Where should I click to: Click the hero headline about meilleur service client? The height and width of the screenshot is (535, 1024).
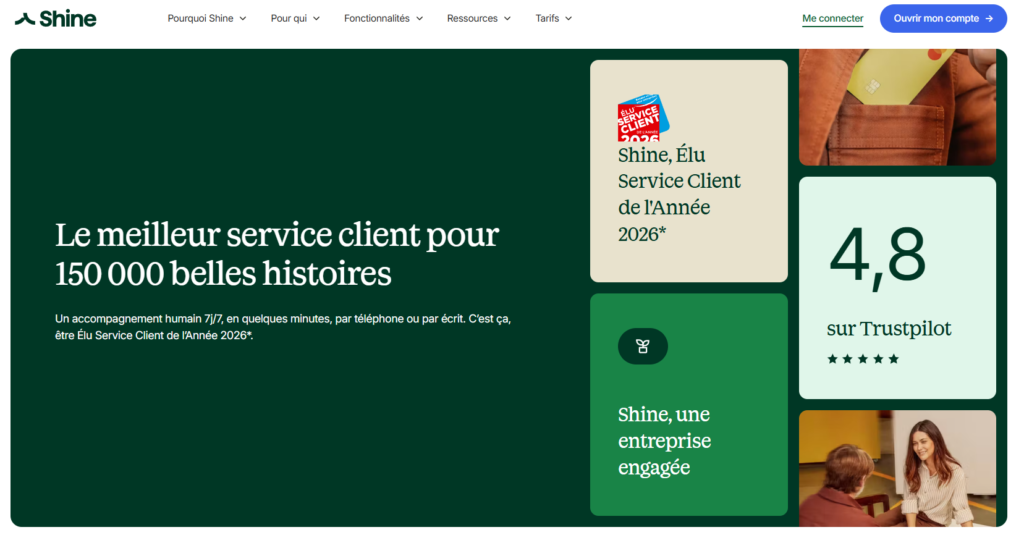pos(277,254)
